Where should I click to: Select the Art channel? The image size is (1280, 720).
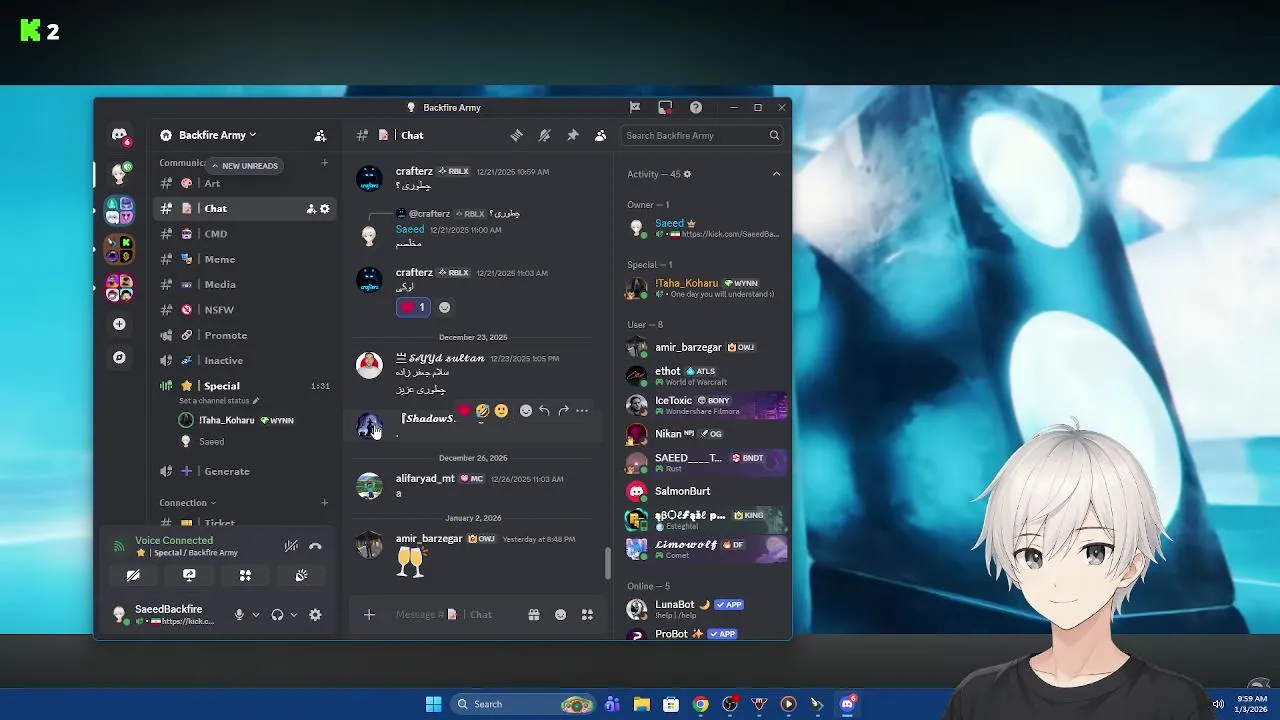(x=245, y=183)
